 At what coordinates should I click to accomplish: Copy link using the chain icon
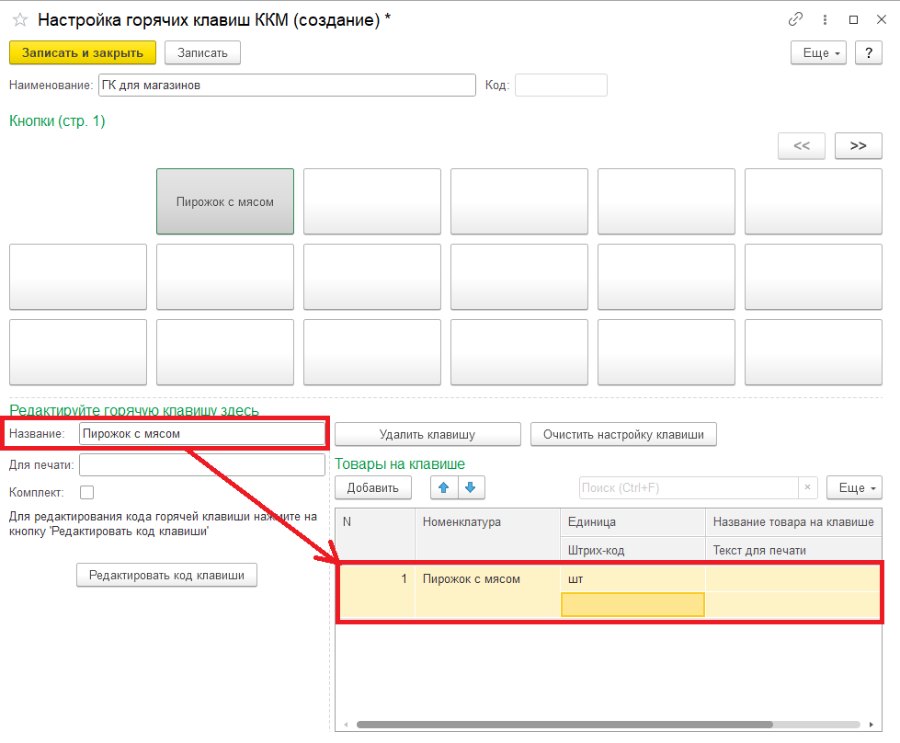796,20
